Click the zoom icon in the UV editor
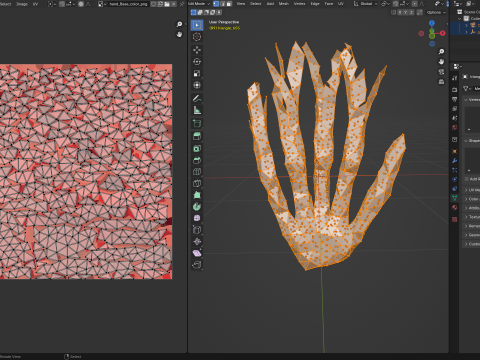 [x=179, y=24]
